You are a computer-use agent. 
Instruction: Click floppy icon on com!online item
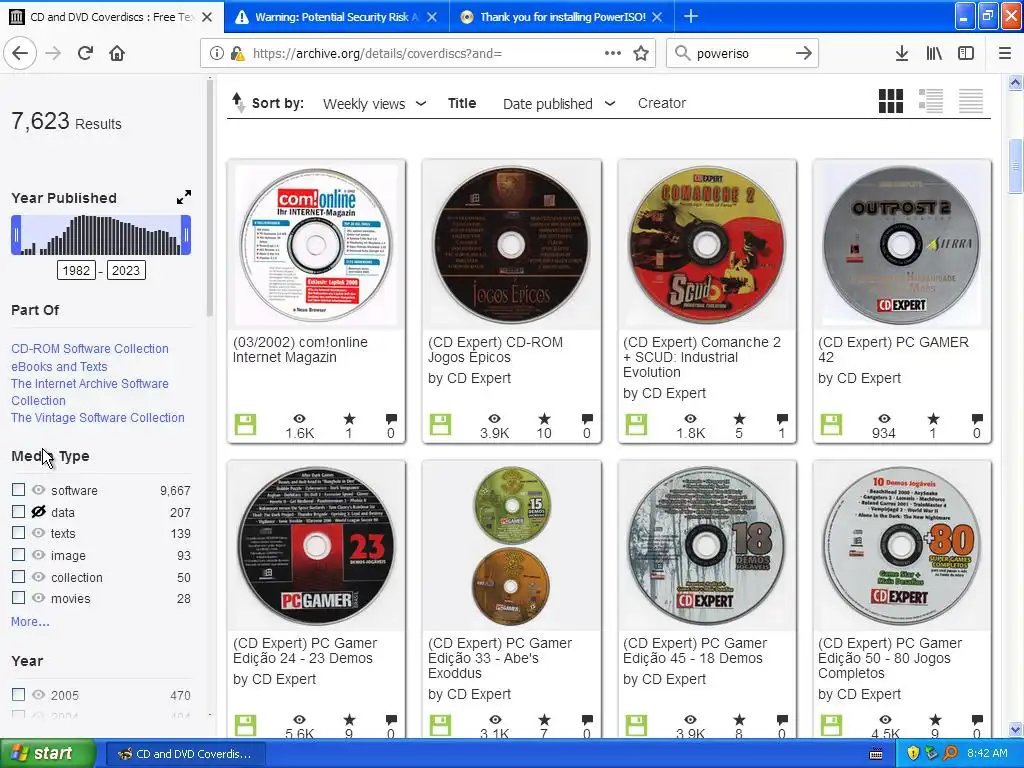pyautogui.click(x=246, y=425)
